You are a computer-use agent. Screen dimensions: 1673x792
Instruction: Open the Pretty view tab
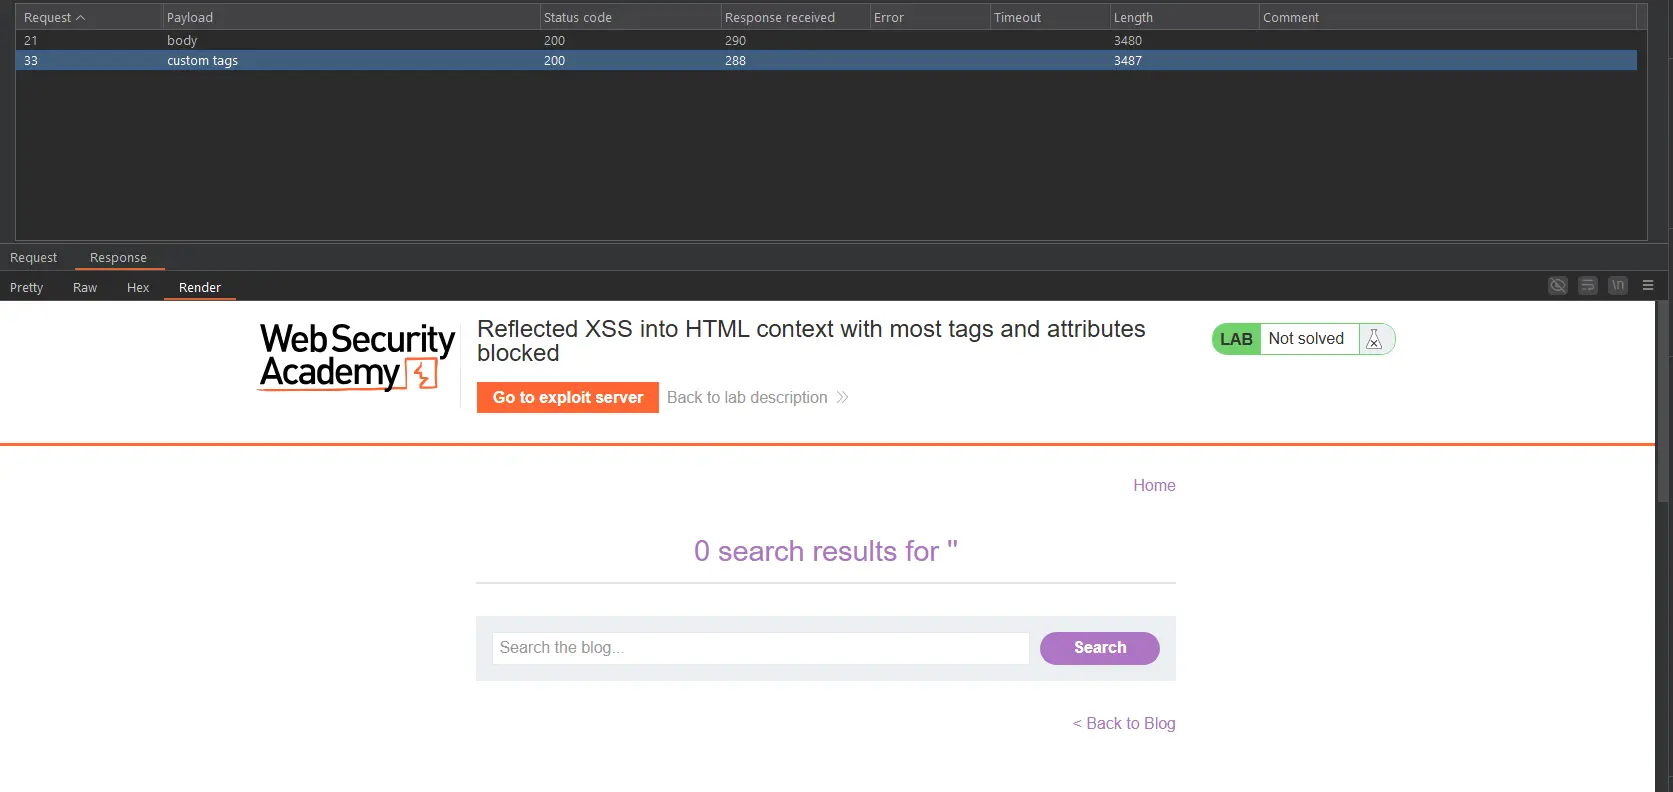click(27, 288)
